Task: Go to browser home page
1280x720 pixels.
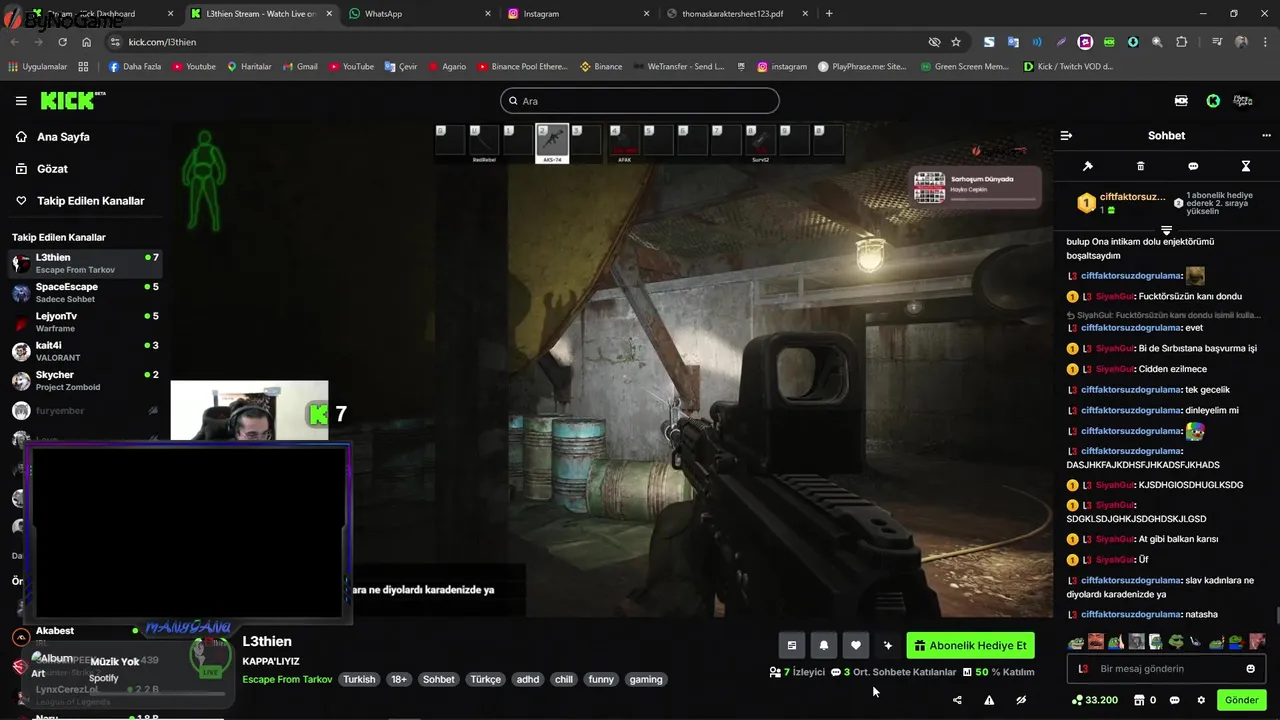Action: [x=87, y=42]
